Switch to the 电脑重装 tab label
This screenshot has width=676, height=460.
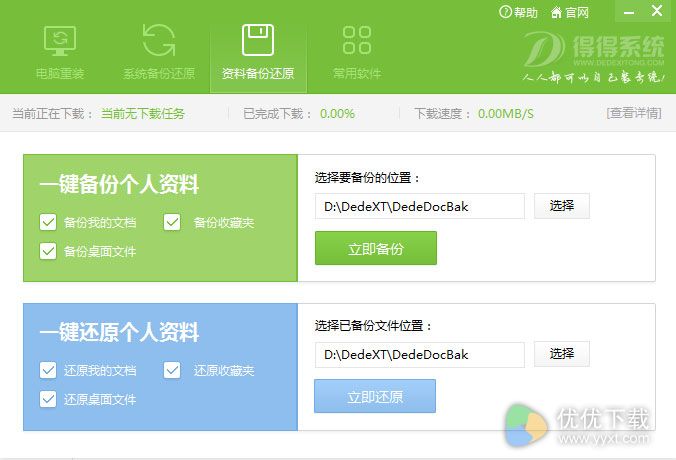tap(60, 74)
